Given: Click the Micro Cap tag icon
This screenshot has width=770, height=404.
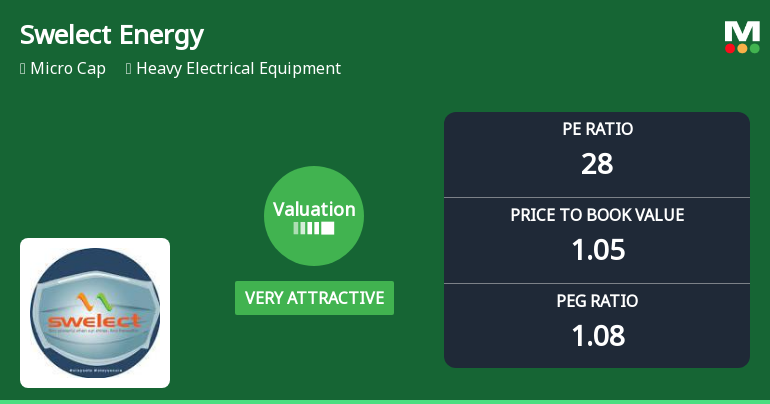Looking at the screenshot, I should tap(23, 69).
